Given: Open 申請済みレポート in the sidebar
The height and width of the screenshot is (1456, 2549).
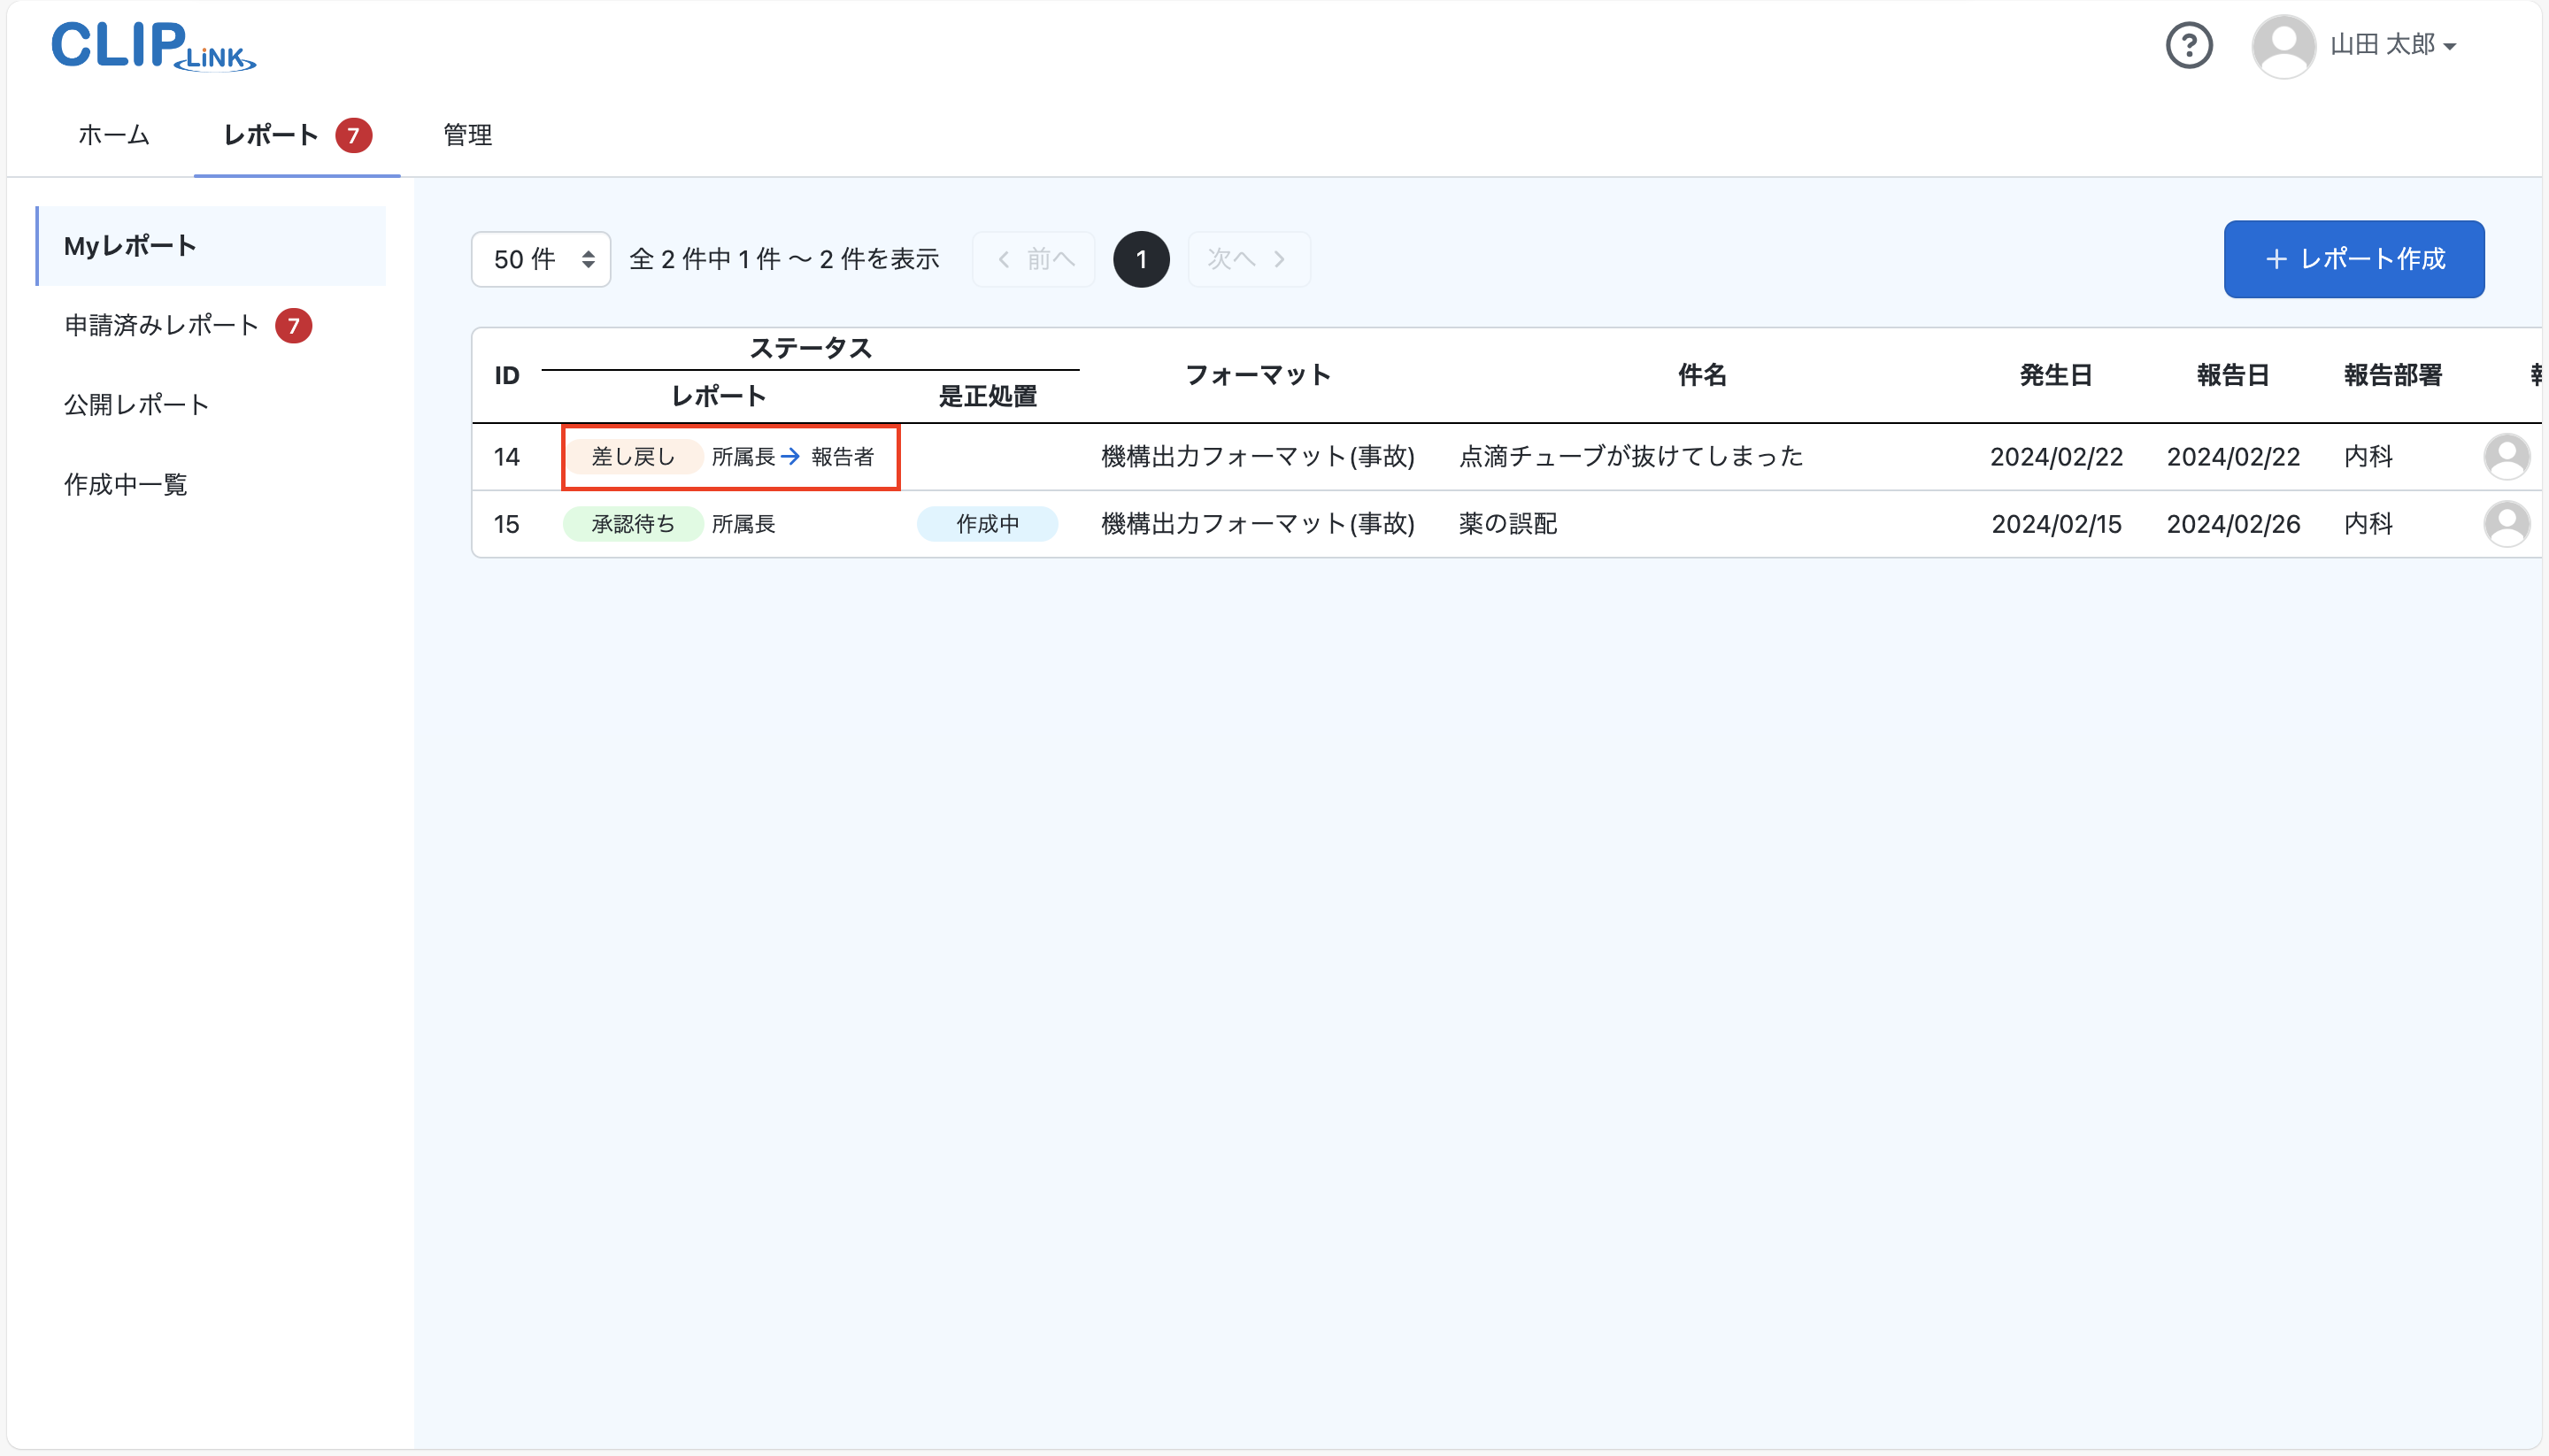Looking at the screenshot, I should pos(161,324).
